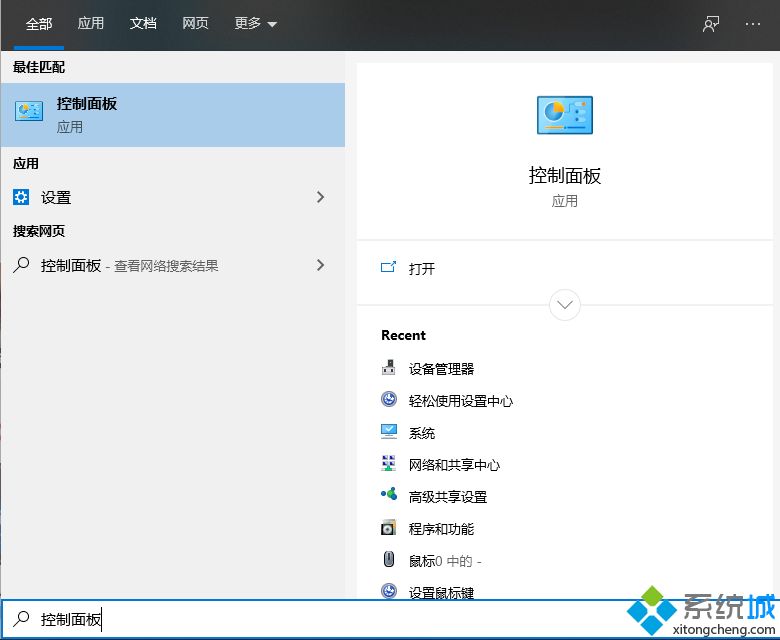Open Device Manager (设备管理器) from the Recent list

[x=441, y=369]
